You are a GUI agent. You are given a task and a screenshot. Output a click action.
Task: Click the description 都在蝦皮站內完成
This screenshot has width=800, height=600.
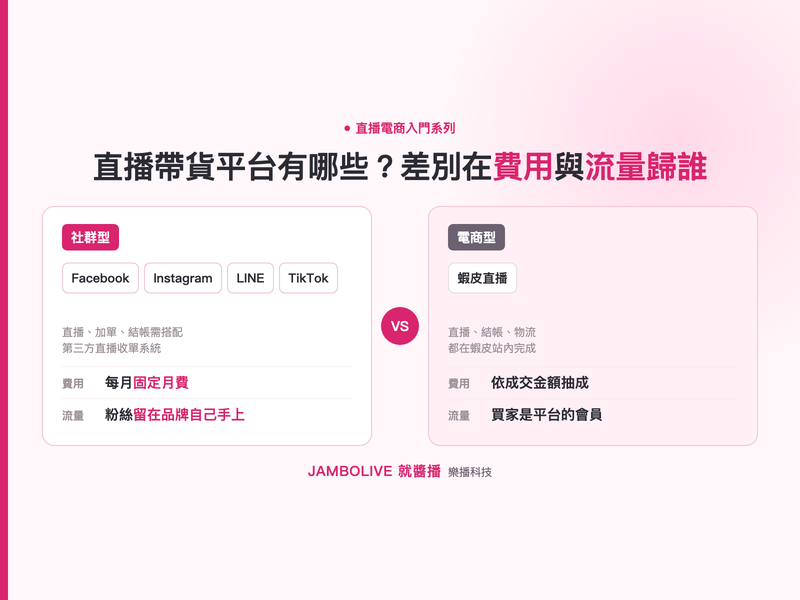coord(492,348)
